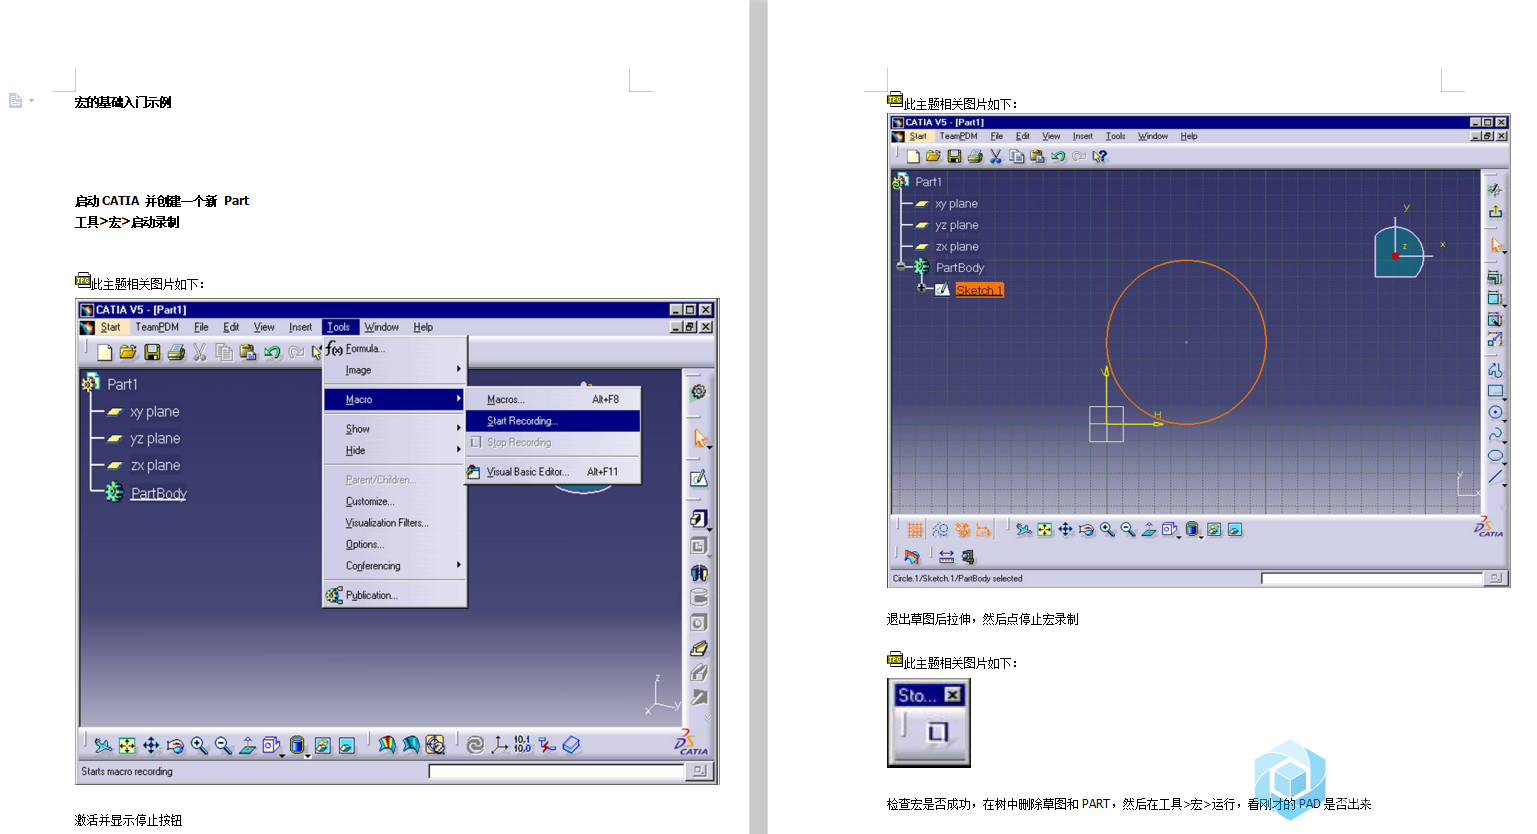Select highlighted Sketch.1 tree item
Viewport: 1537px width, 834px height.
[979, 290]
